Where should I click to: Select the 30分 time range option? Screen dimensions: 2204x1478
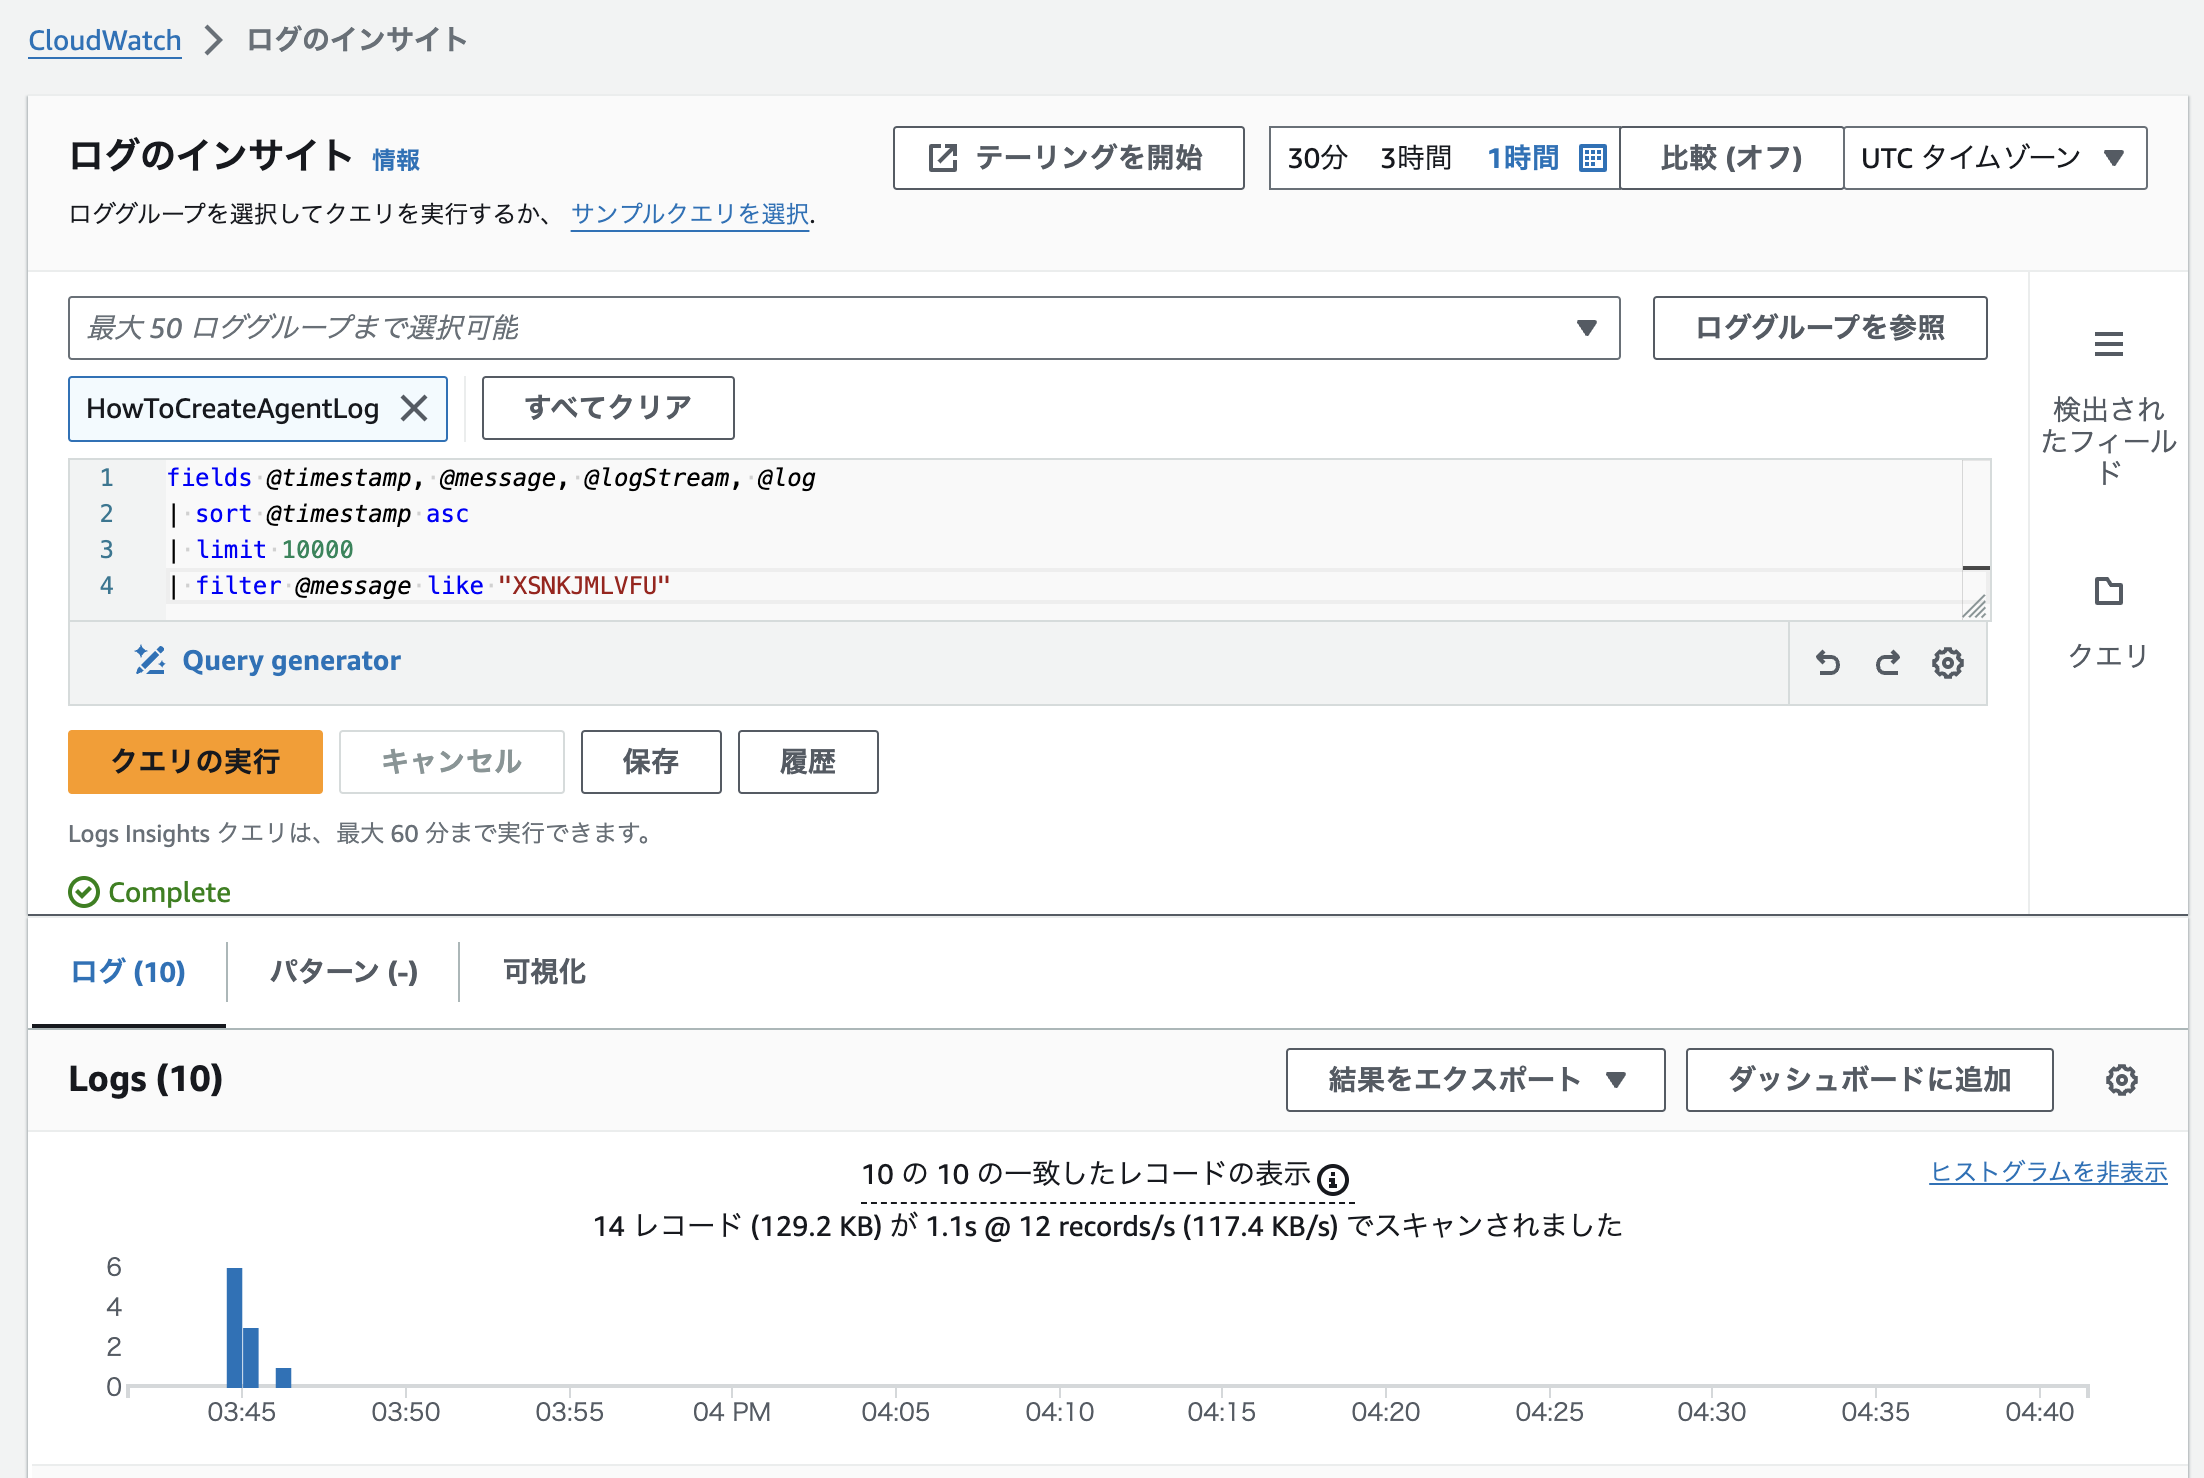pos(1317,158)
